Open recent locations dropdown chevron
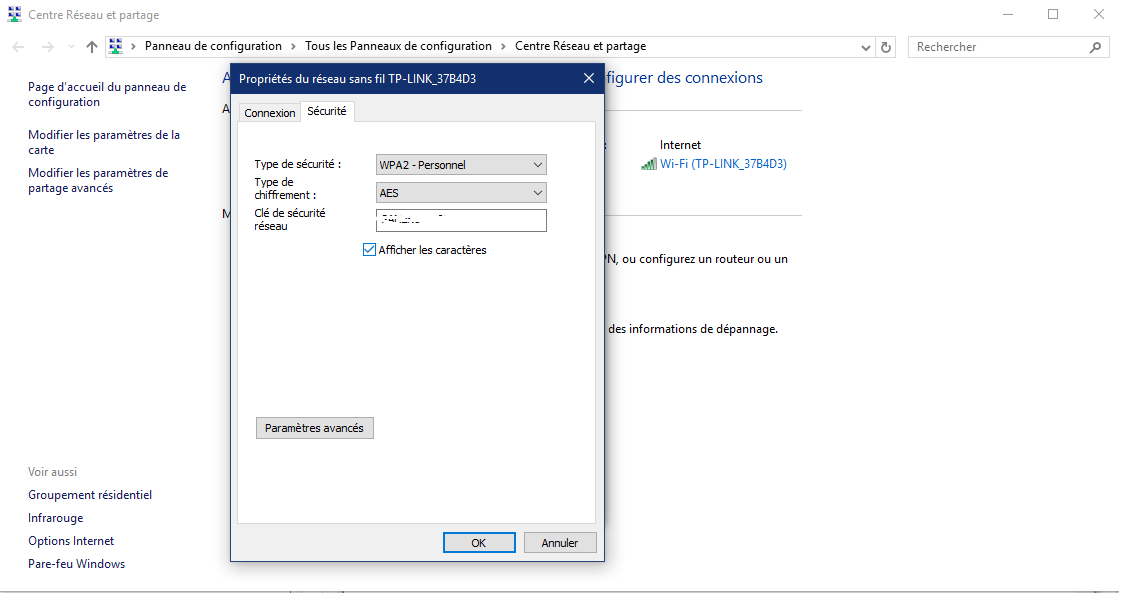Image resolution: width=1123 pixels, height=595 pixels. pos(71,47)
